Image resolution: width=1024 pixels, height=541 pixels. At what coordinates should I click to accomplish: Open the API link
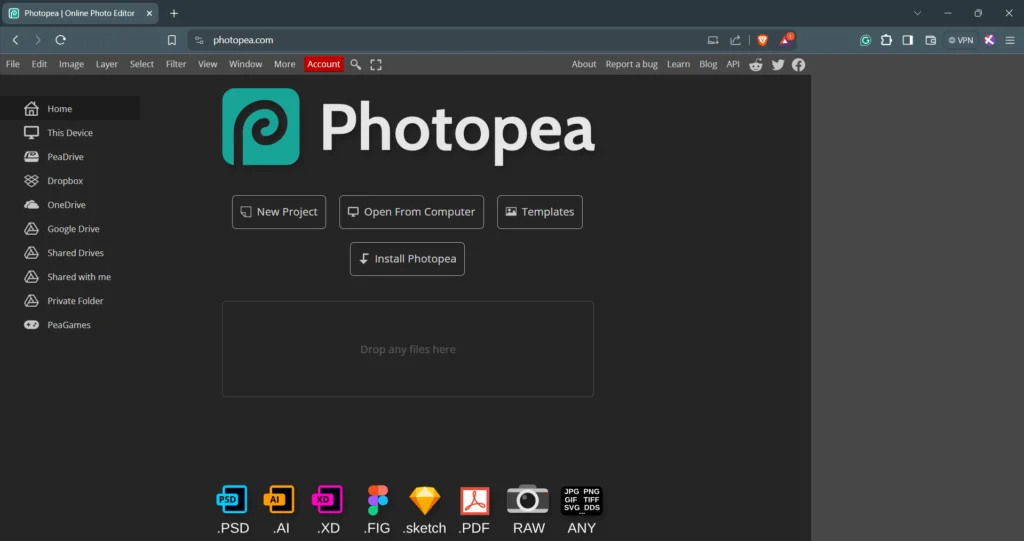point(733,64)
